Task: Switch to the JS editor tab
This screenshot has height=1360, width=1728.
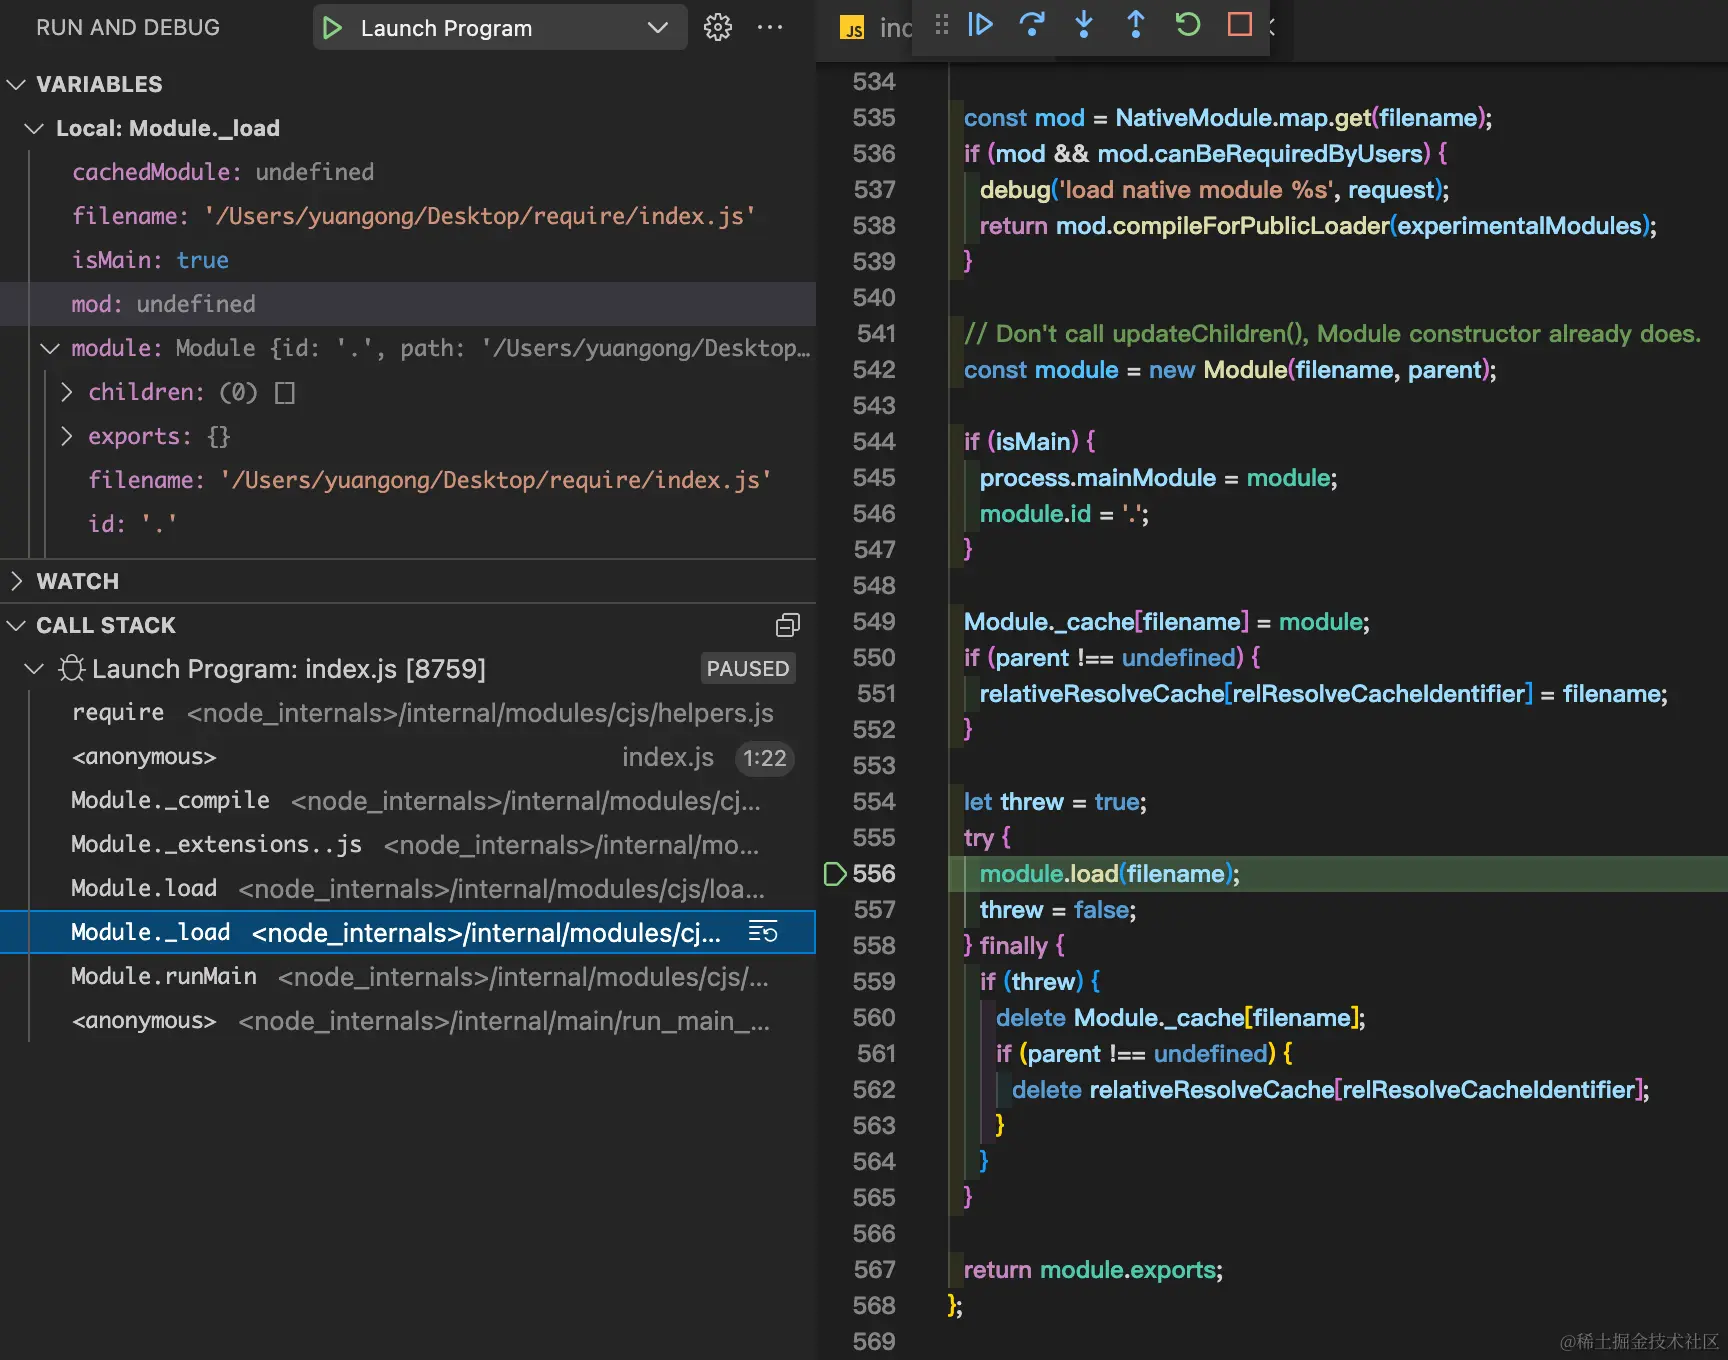Action: [x=876, y=28]
